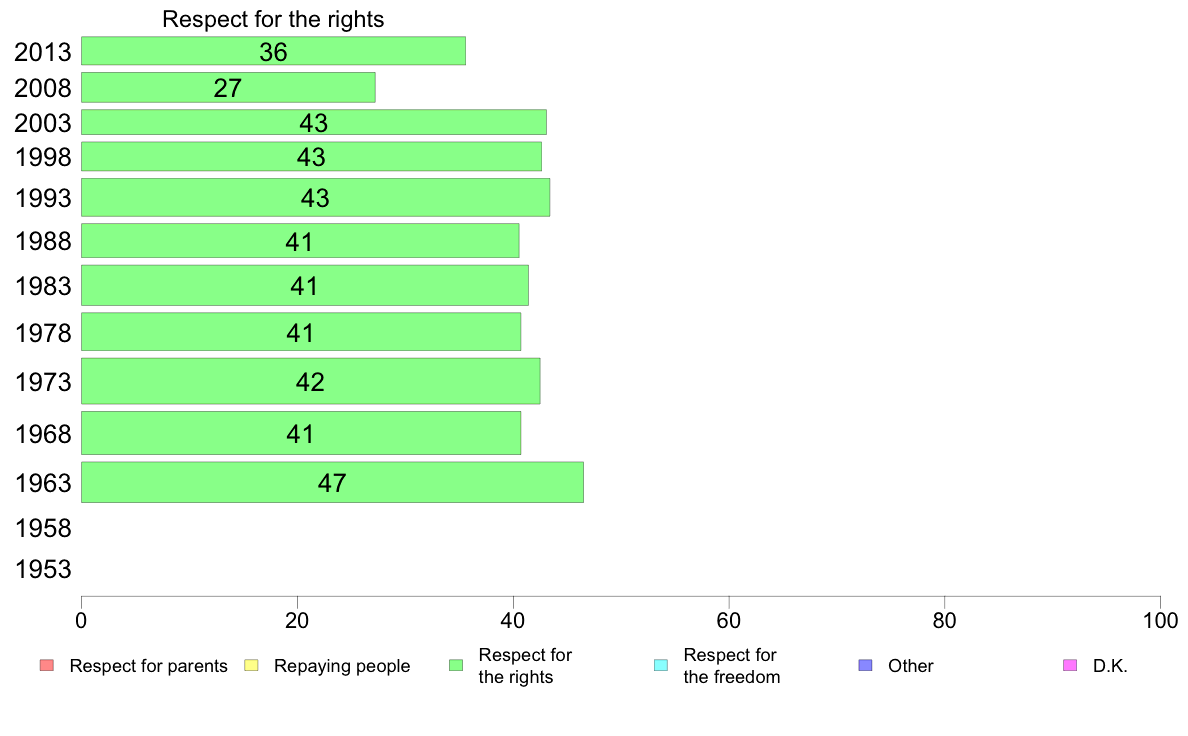1188x736 pixels.
Task: Select the 1988 bar showing 41
Action: (300, 240)
